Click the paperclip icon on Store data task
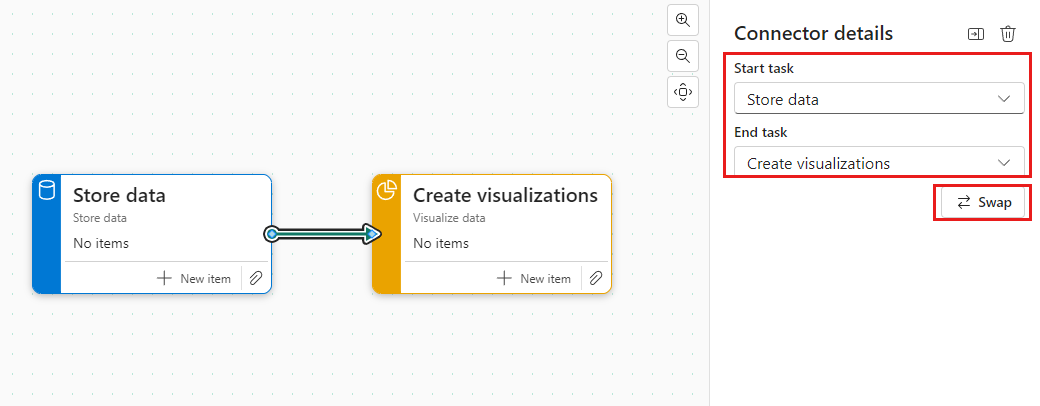Viewport: 1040px width, 406px height. (x=256, y=278)
